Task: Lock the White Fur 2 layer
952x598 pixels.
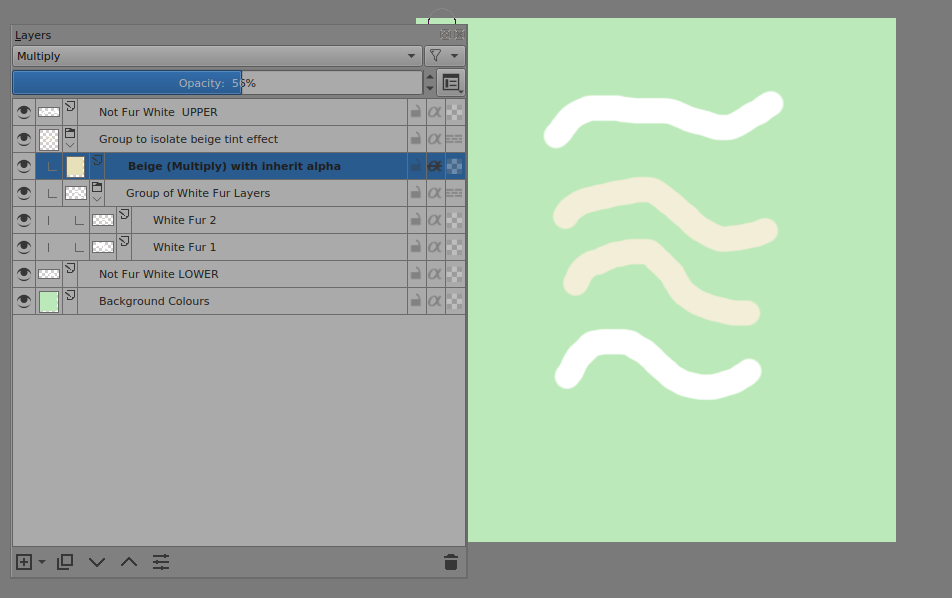Action: point(416,220)
